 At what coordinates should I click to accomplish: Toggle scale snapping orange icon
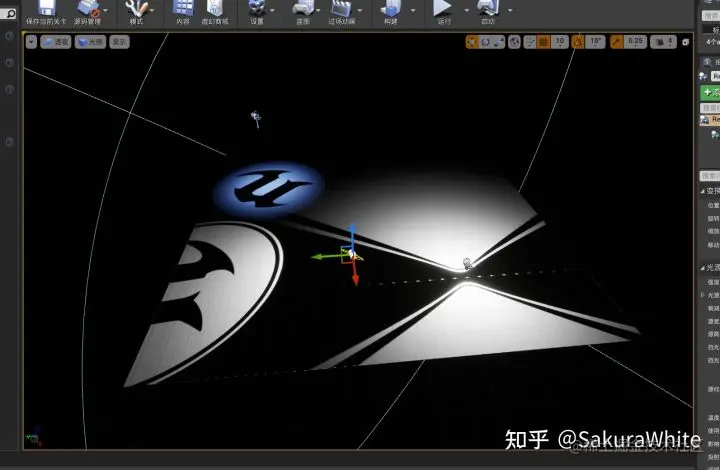click(616, 42)
